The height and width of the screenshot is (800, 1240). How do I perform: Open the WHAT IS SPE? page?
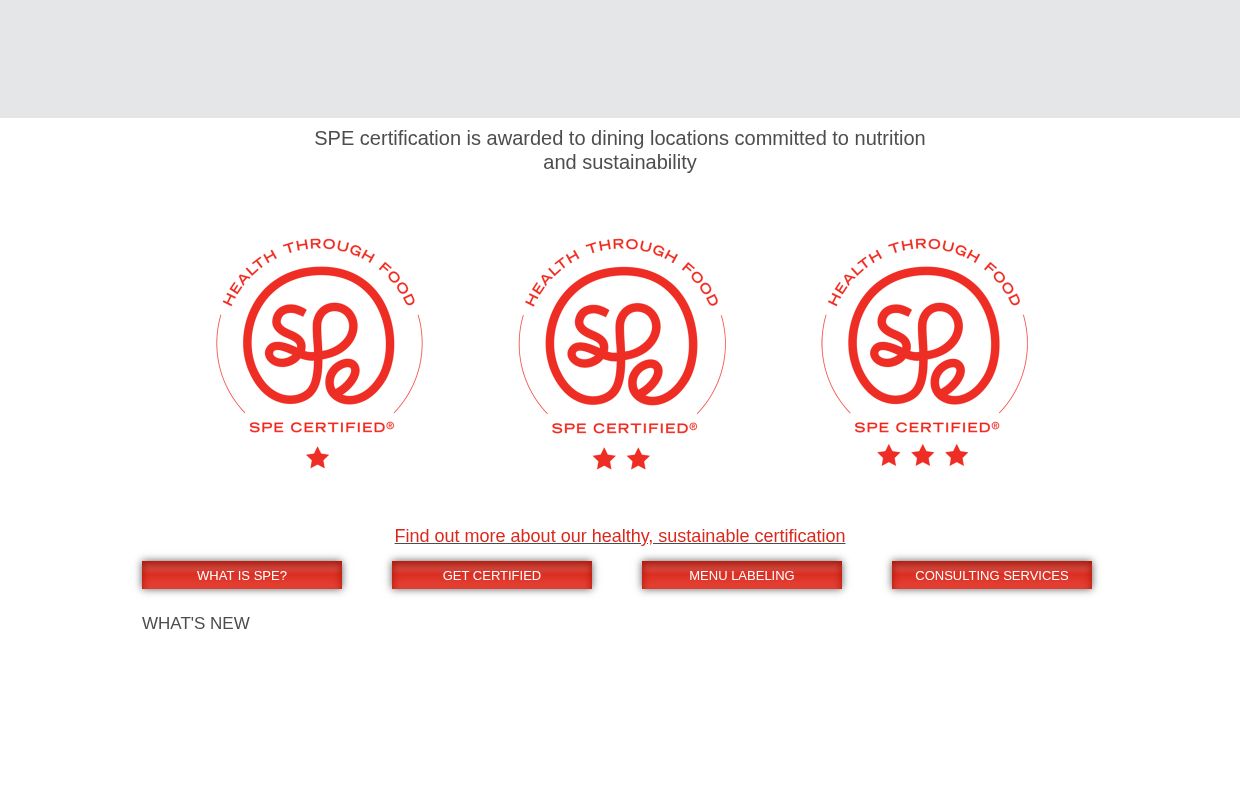point(241,575)
